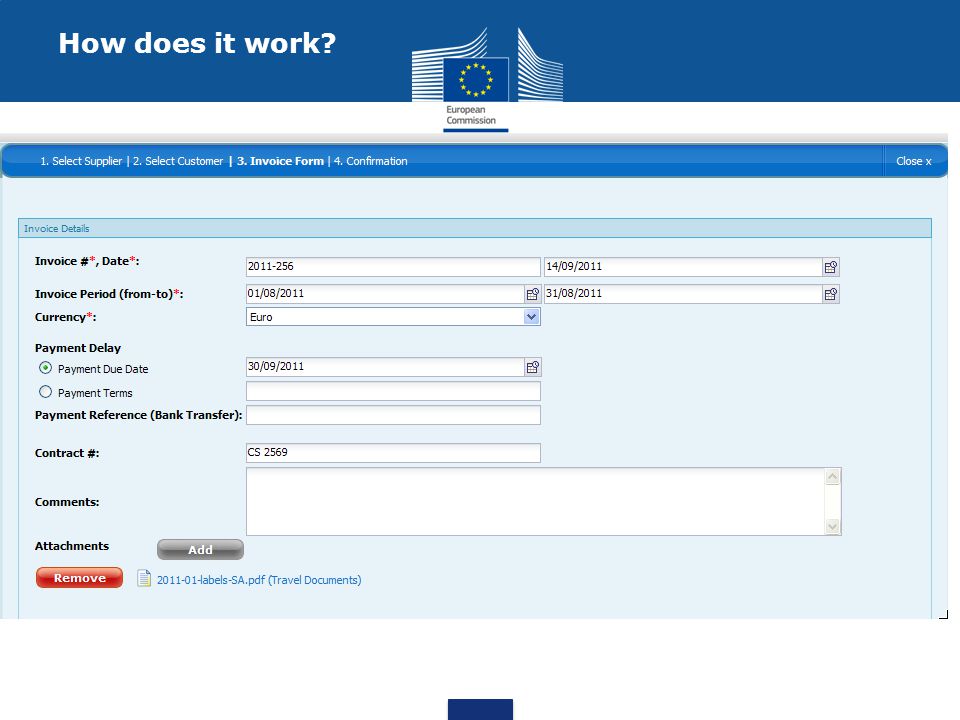Click the invoice Date field 14/09/2011
The height and width of the screenshot is (720, 960).
pos(683,267)
